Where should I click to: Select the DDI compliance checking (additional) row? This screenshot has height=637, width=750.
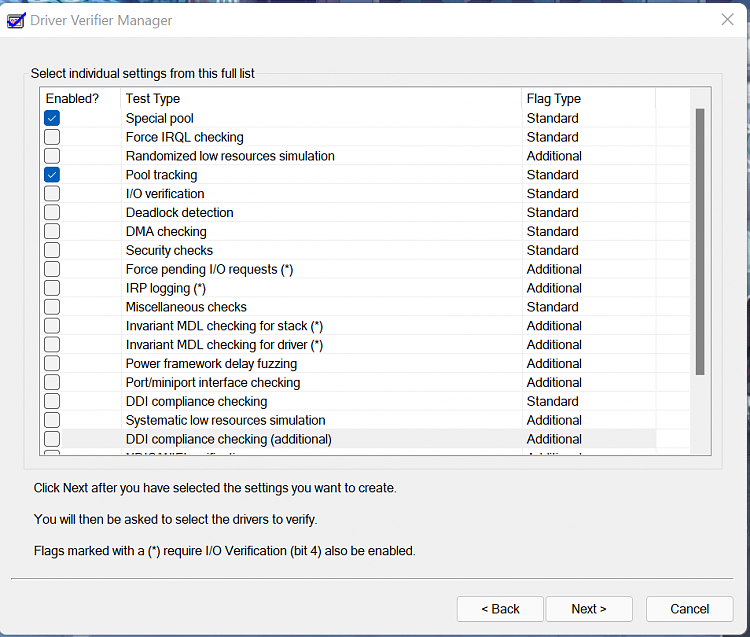229,439
